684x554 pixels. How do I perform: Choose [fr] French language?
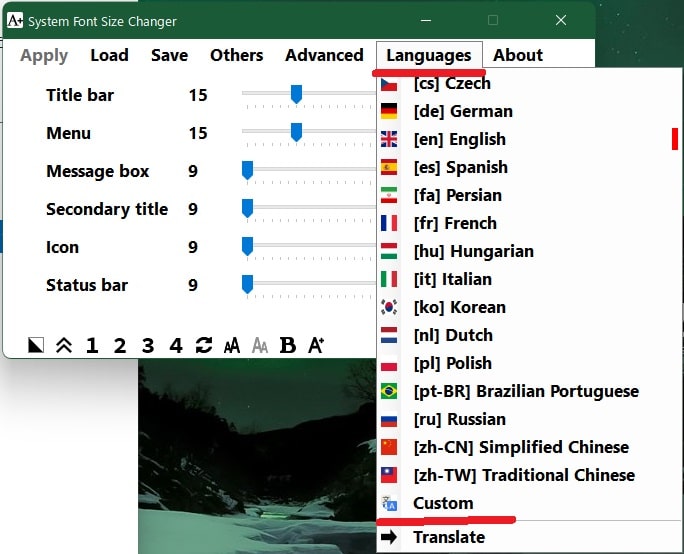point(530,223)
